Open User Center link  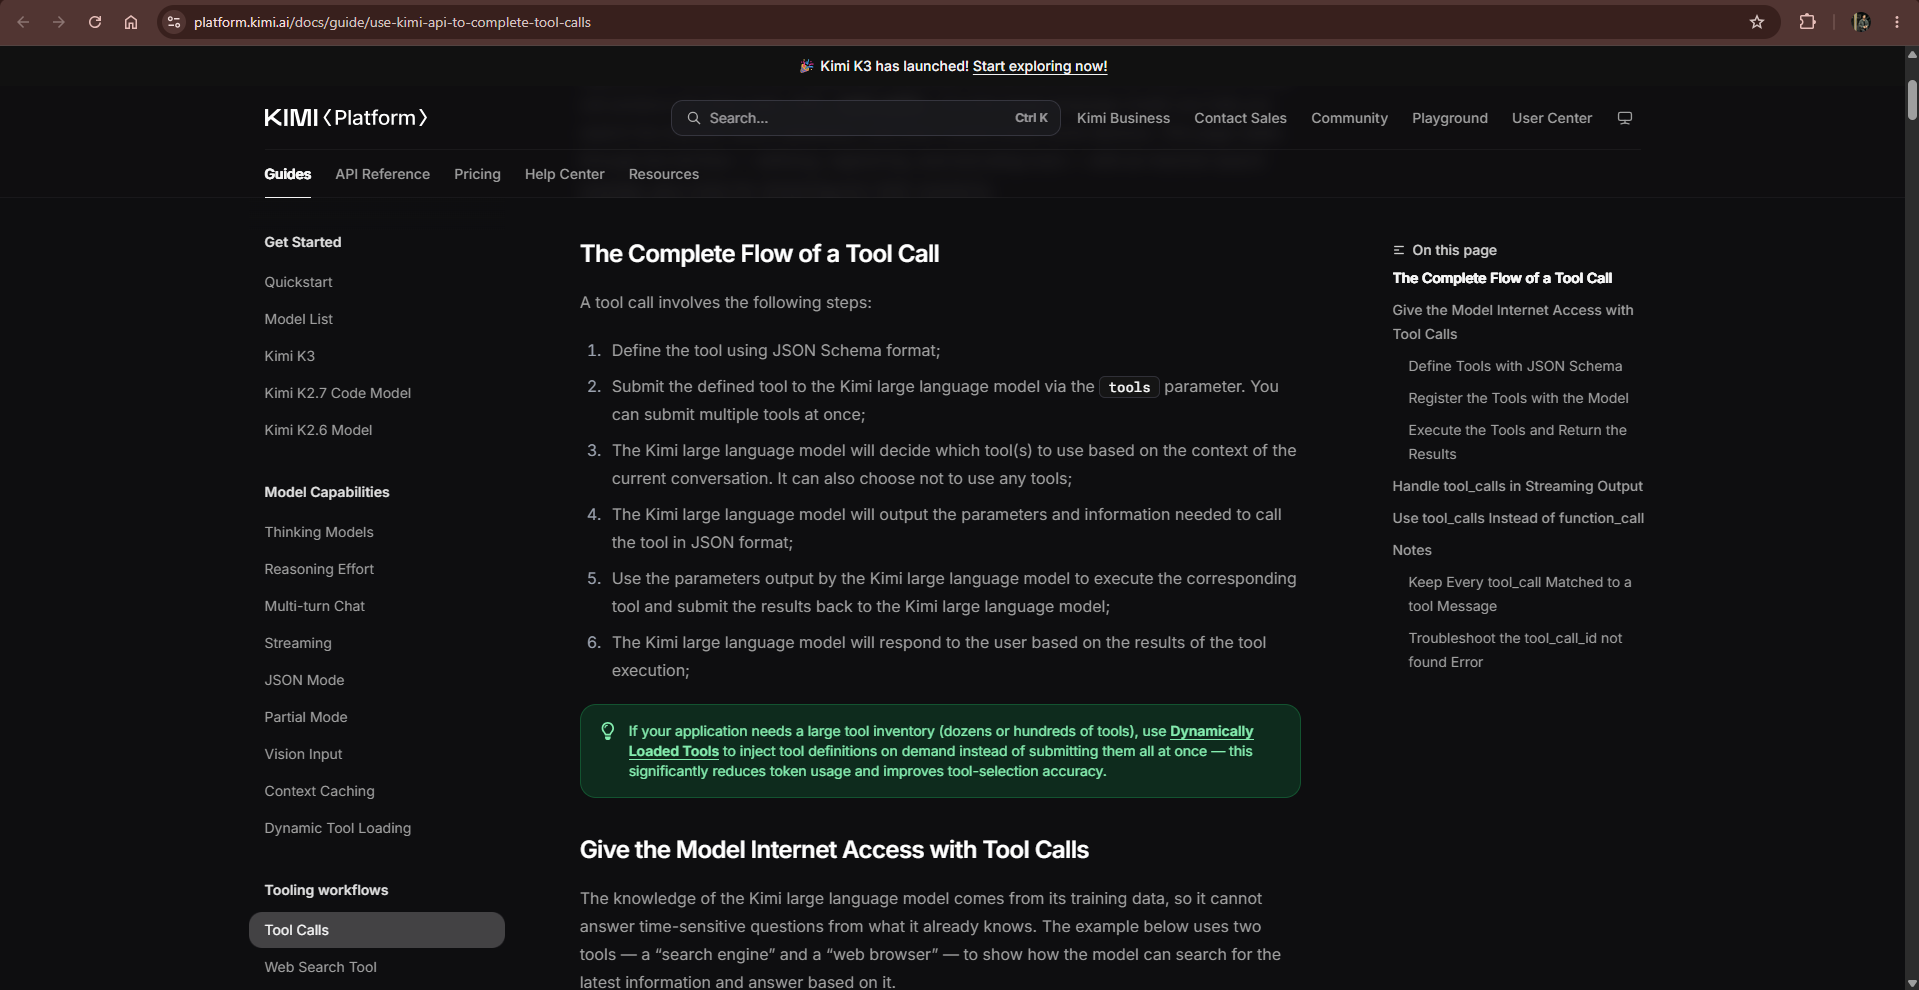click(1551, 118)
